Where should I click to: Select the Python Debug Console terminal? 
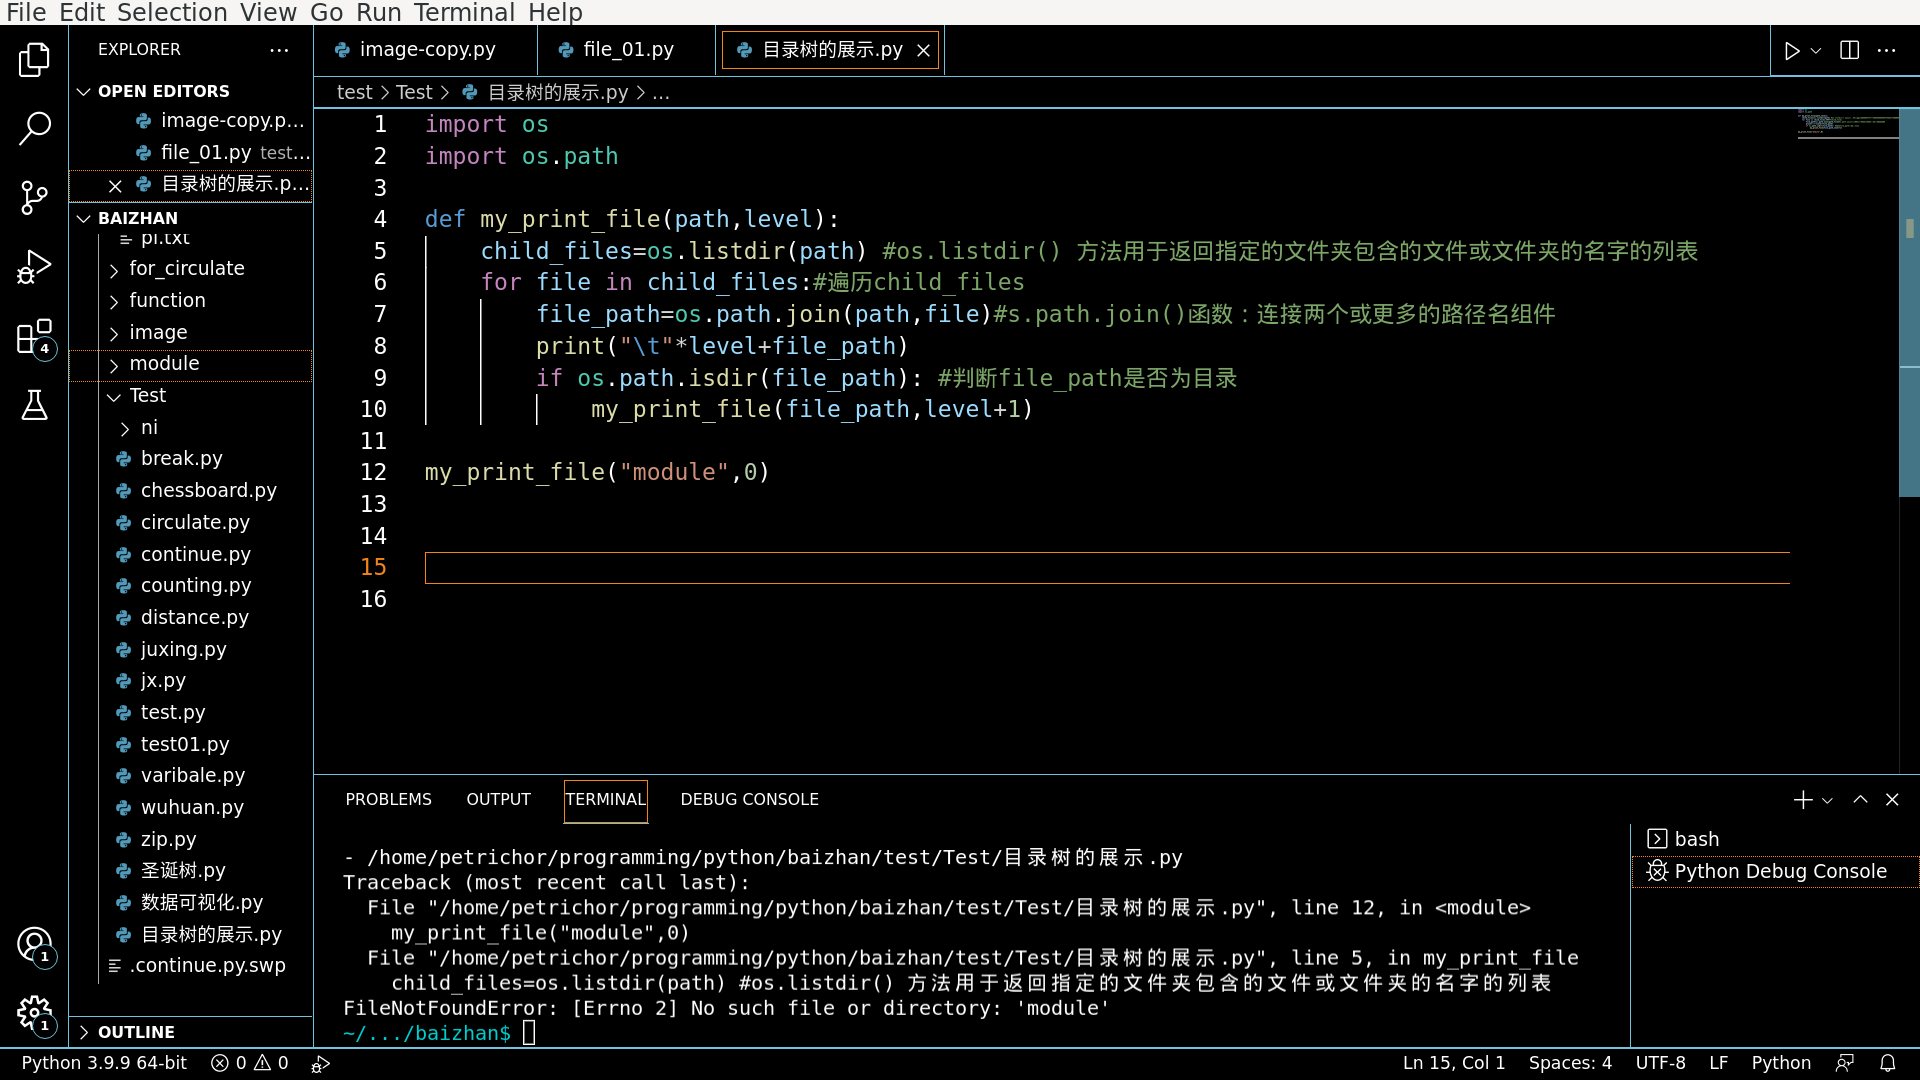click(x=1775, y=871)
